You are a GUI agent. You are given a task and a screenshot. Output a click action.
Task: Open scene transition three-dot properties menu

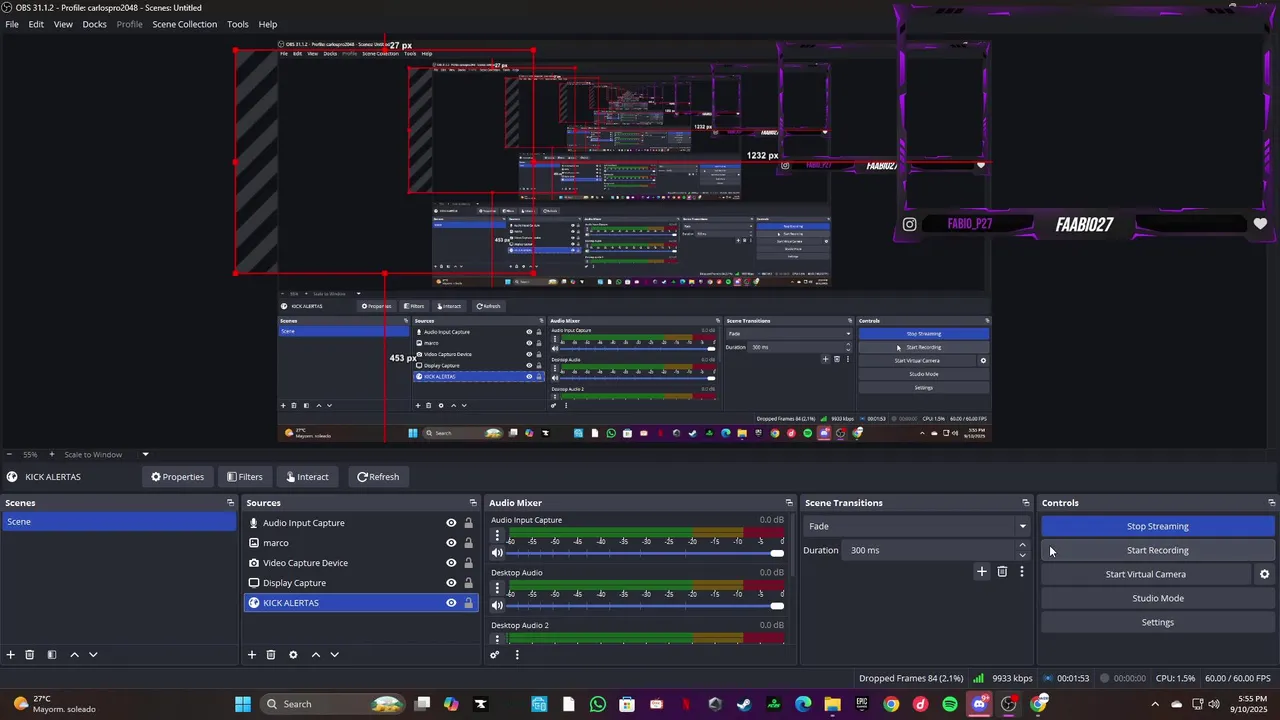(x=1021, y=572)
